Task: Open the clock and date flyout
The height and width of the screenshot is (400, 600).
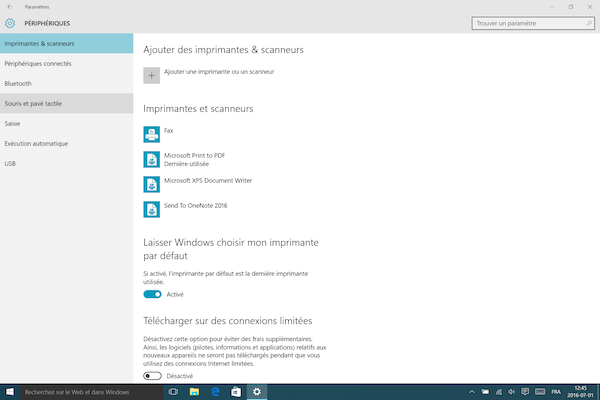Action: 580,392
